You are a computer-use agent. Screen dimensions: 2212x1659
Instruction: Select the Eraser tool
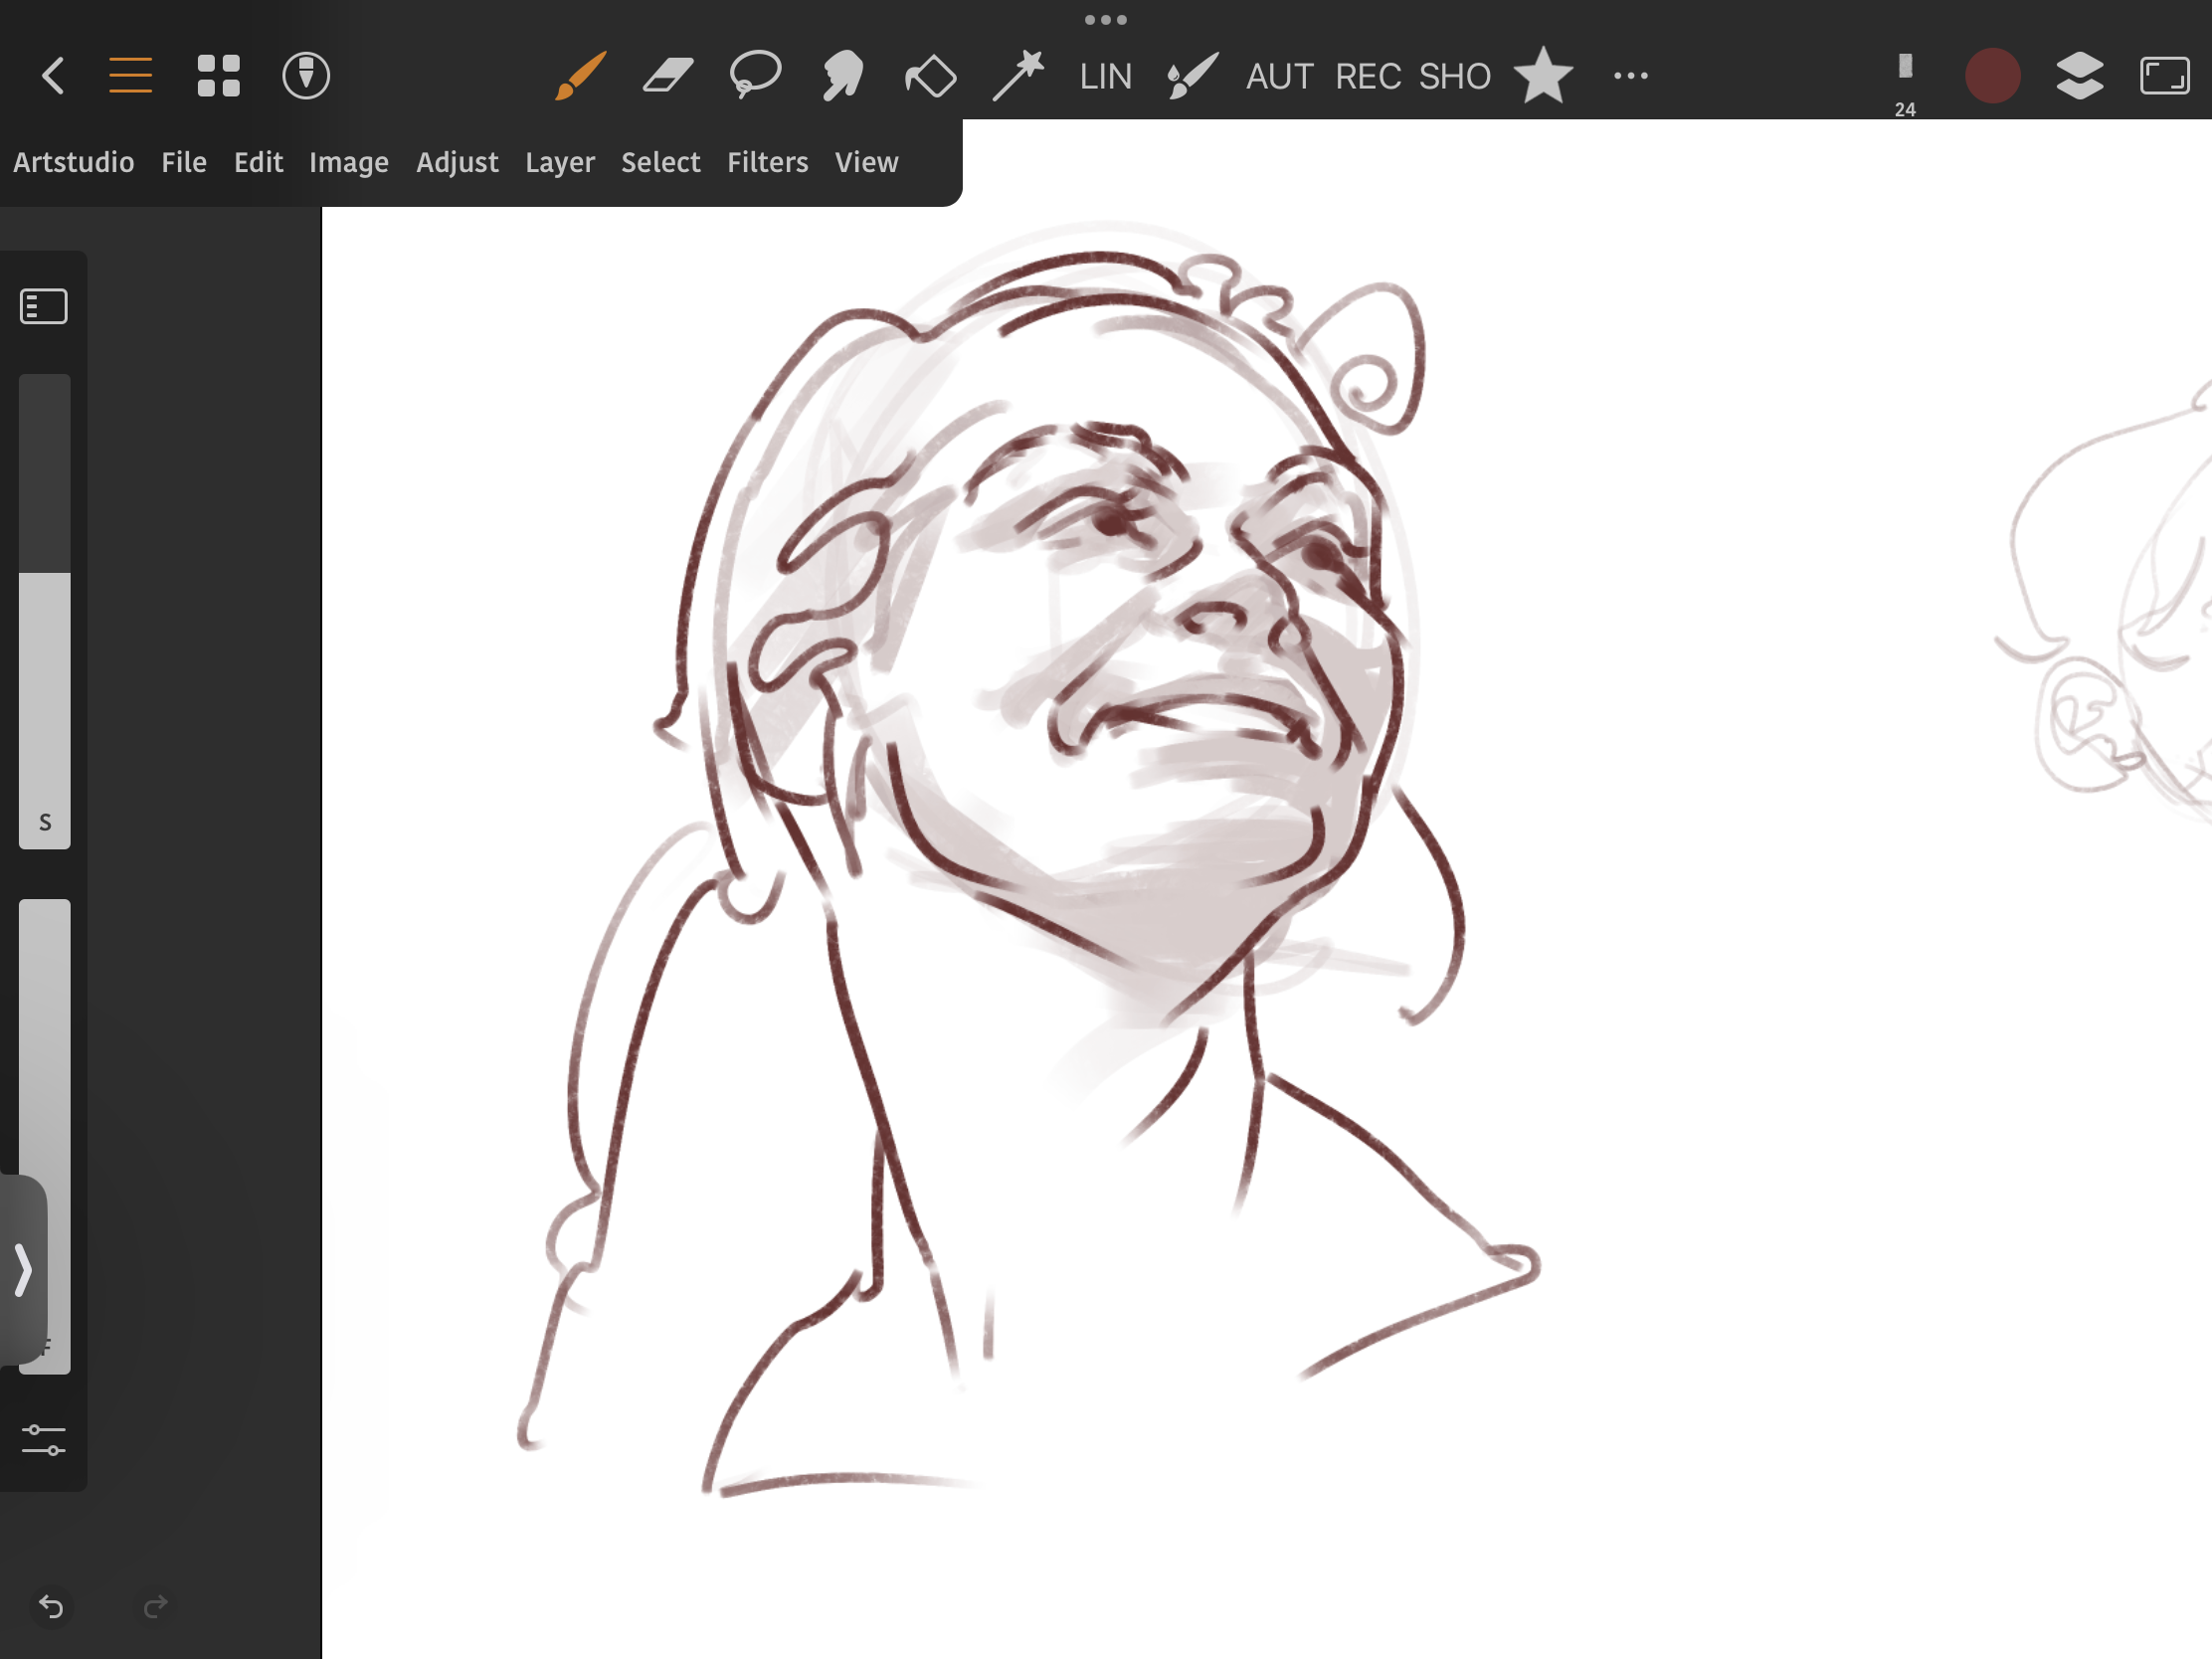click(668, 75)
